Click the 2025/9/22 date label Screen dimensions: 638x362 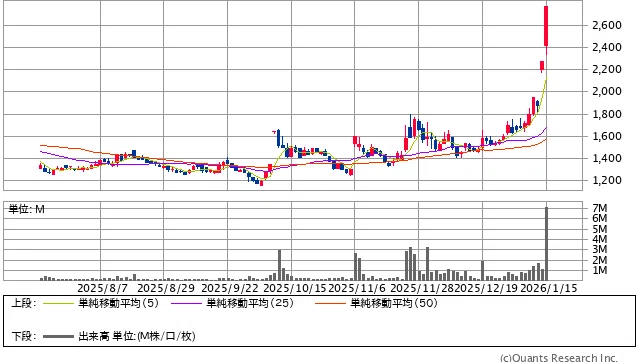[230, 288]
